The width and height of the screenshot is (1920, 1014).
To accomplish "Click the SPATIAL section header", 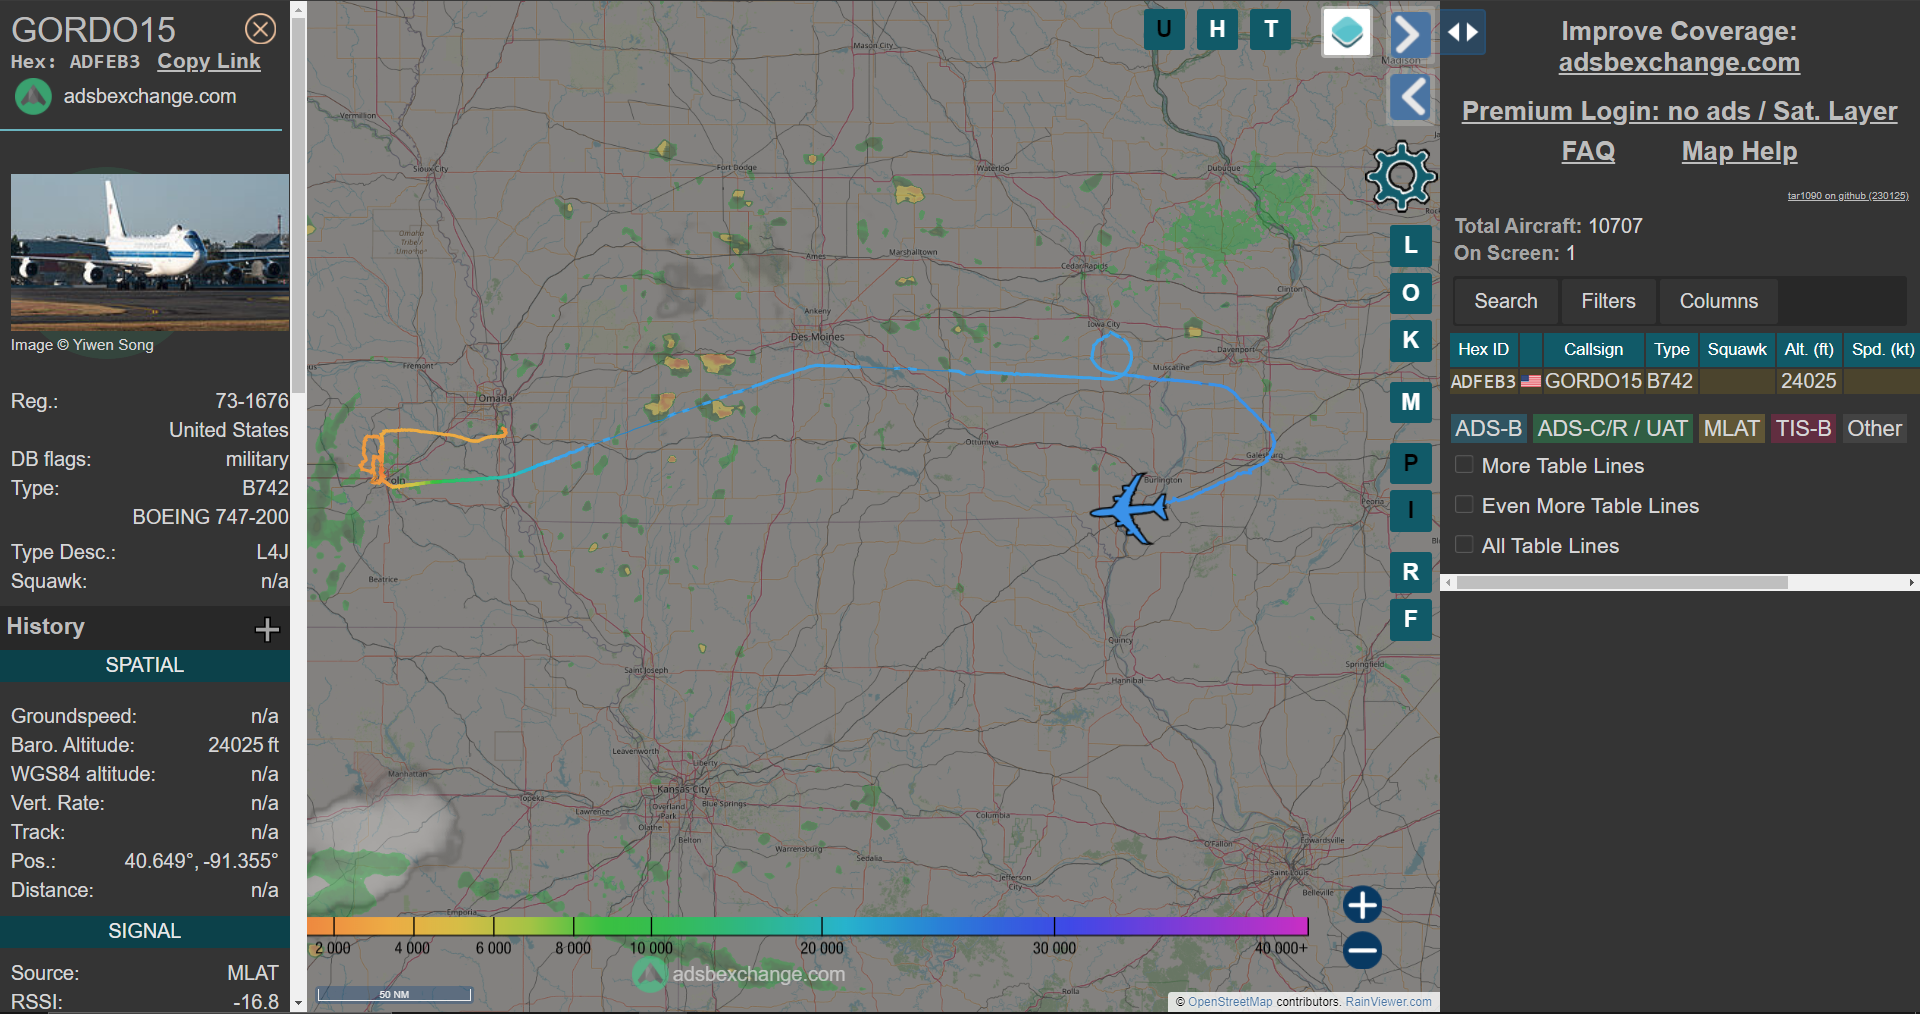I will click(145, 665).
